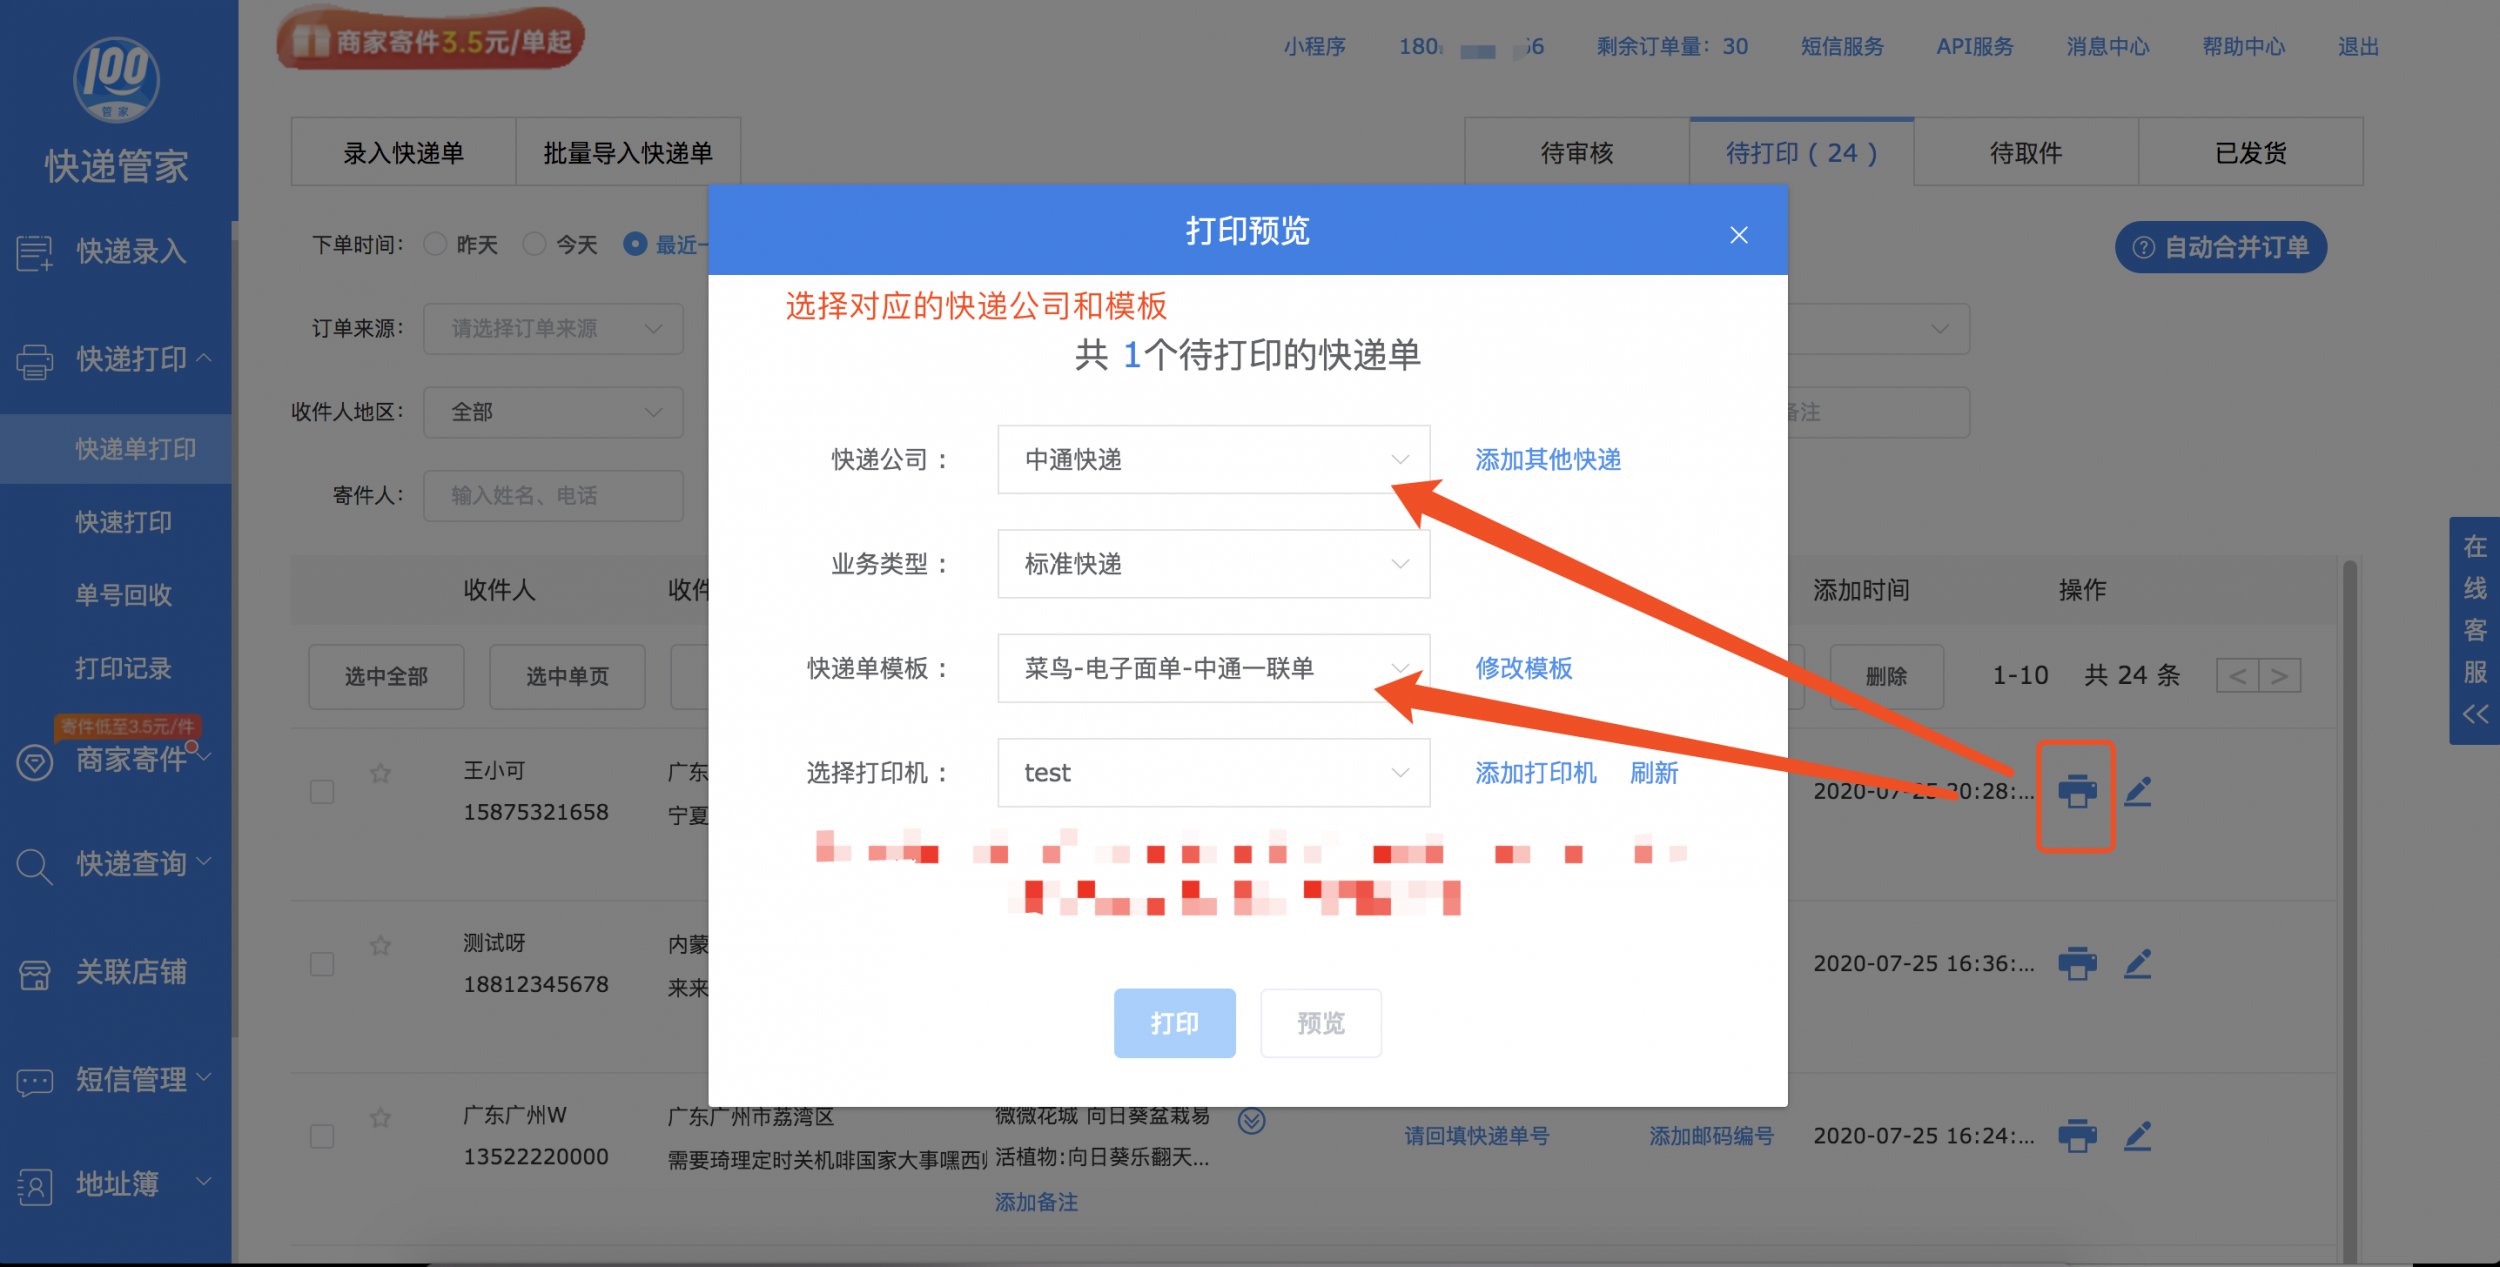Click the 快递查询 magnifier sidebar icon
2500x1267 pixels.
click(x=34, y=866)
